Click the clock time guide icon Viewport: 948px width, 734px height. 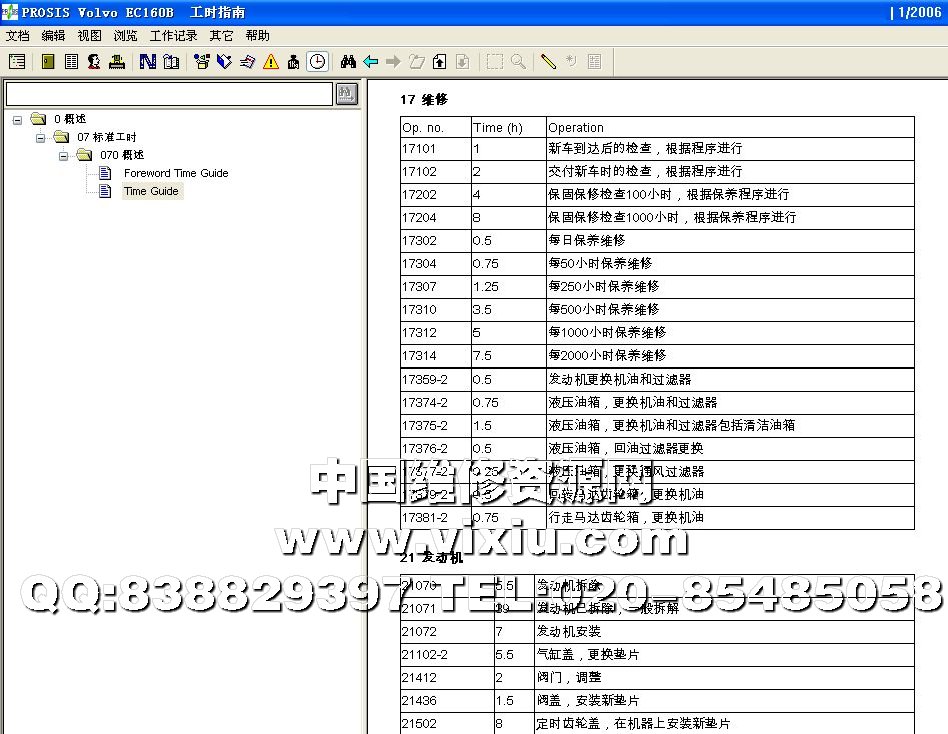(317, 62)
